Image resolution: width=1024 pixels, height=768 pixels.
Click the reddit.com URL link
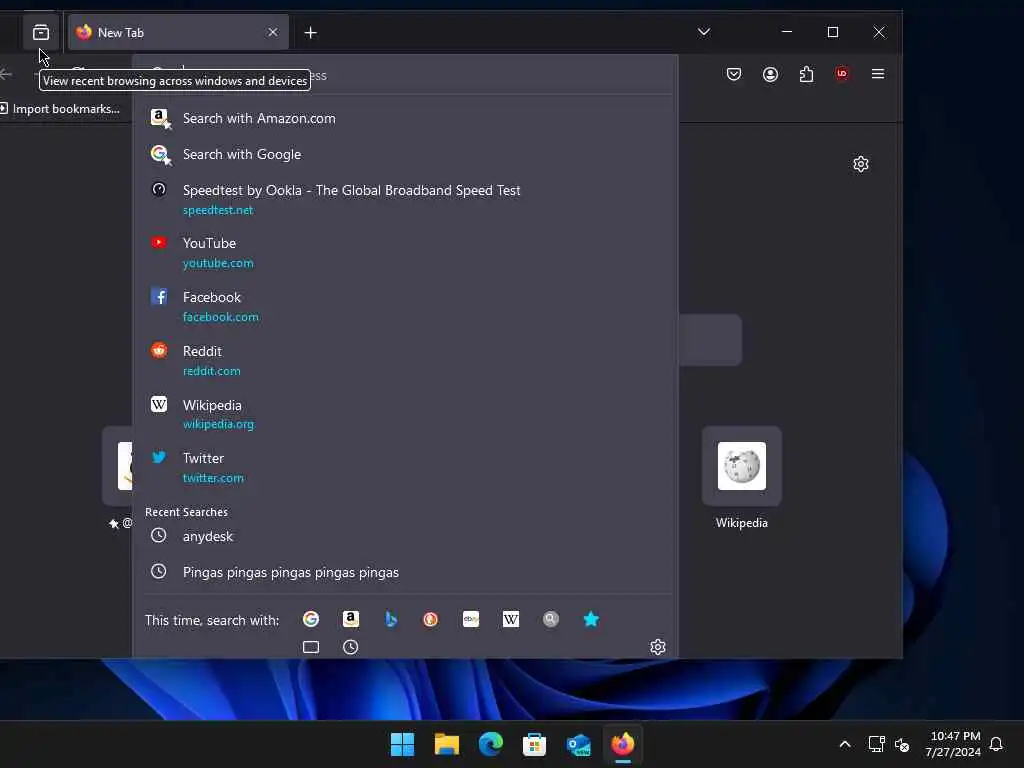click(212, 371)
